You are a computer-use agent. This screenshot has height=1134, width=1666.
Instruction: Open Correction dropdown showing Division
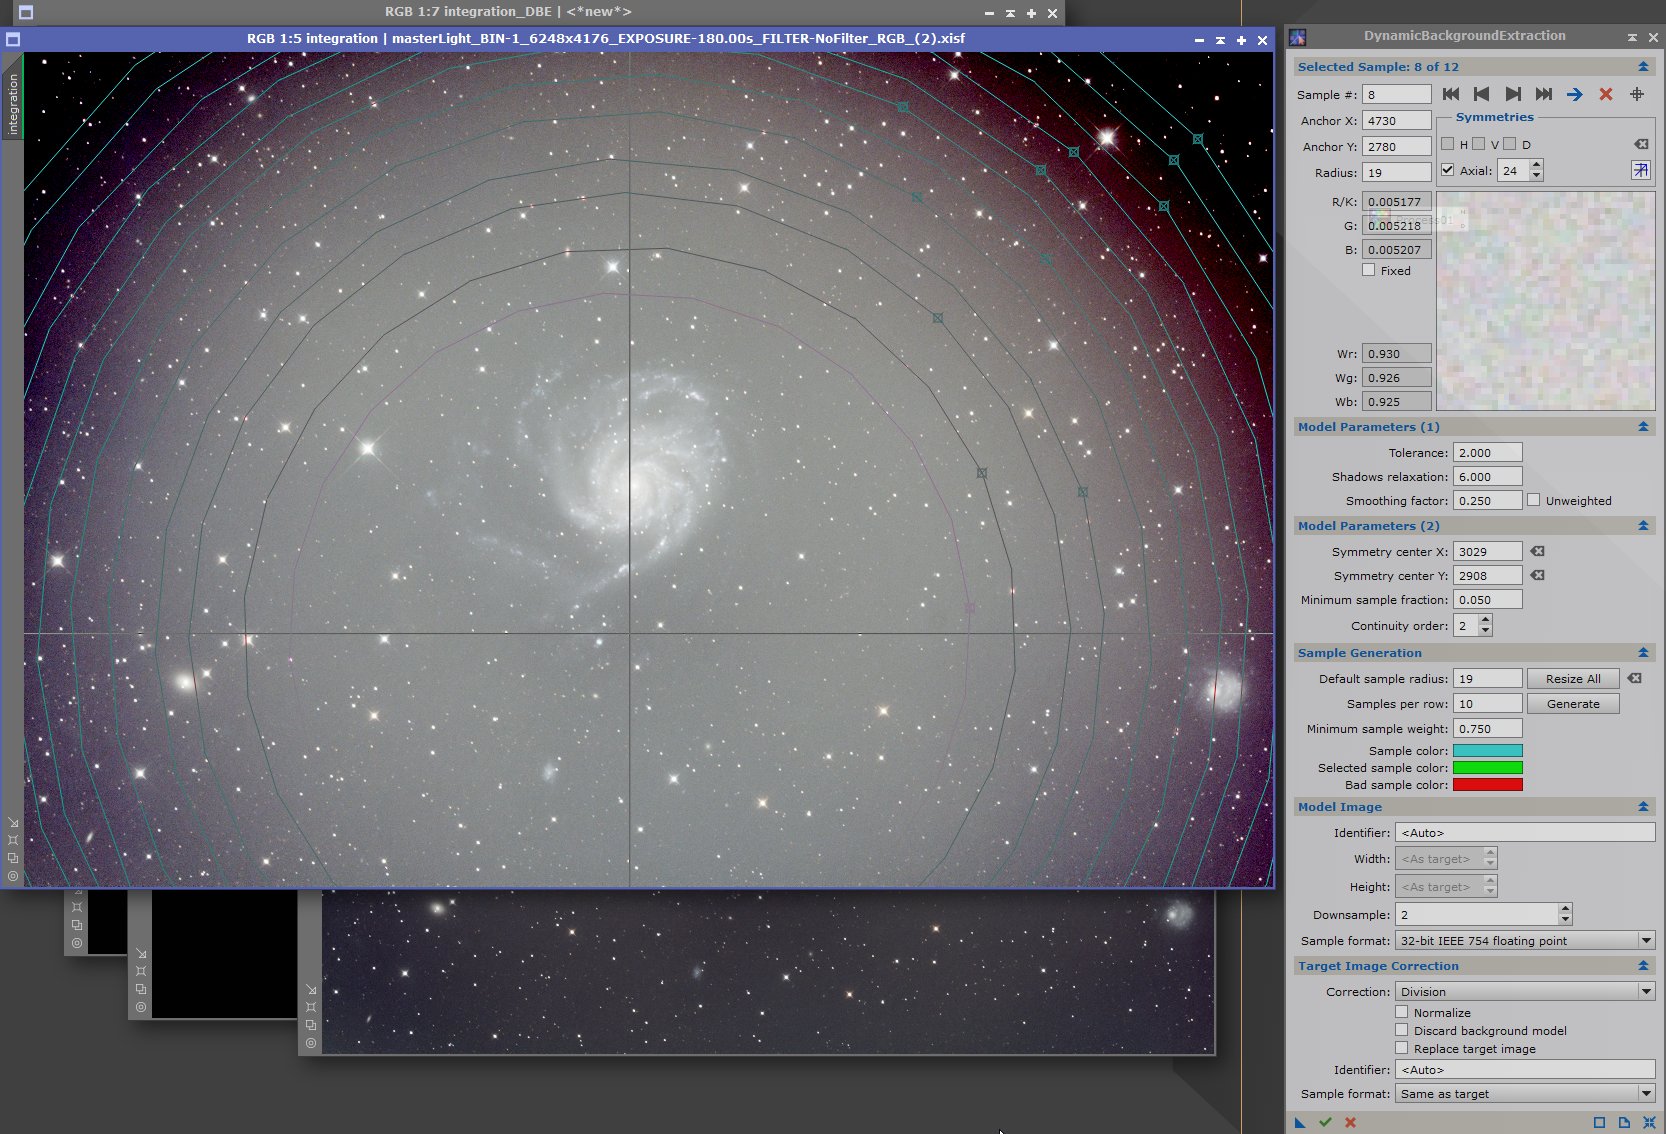(1525, 992)
